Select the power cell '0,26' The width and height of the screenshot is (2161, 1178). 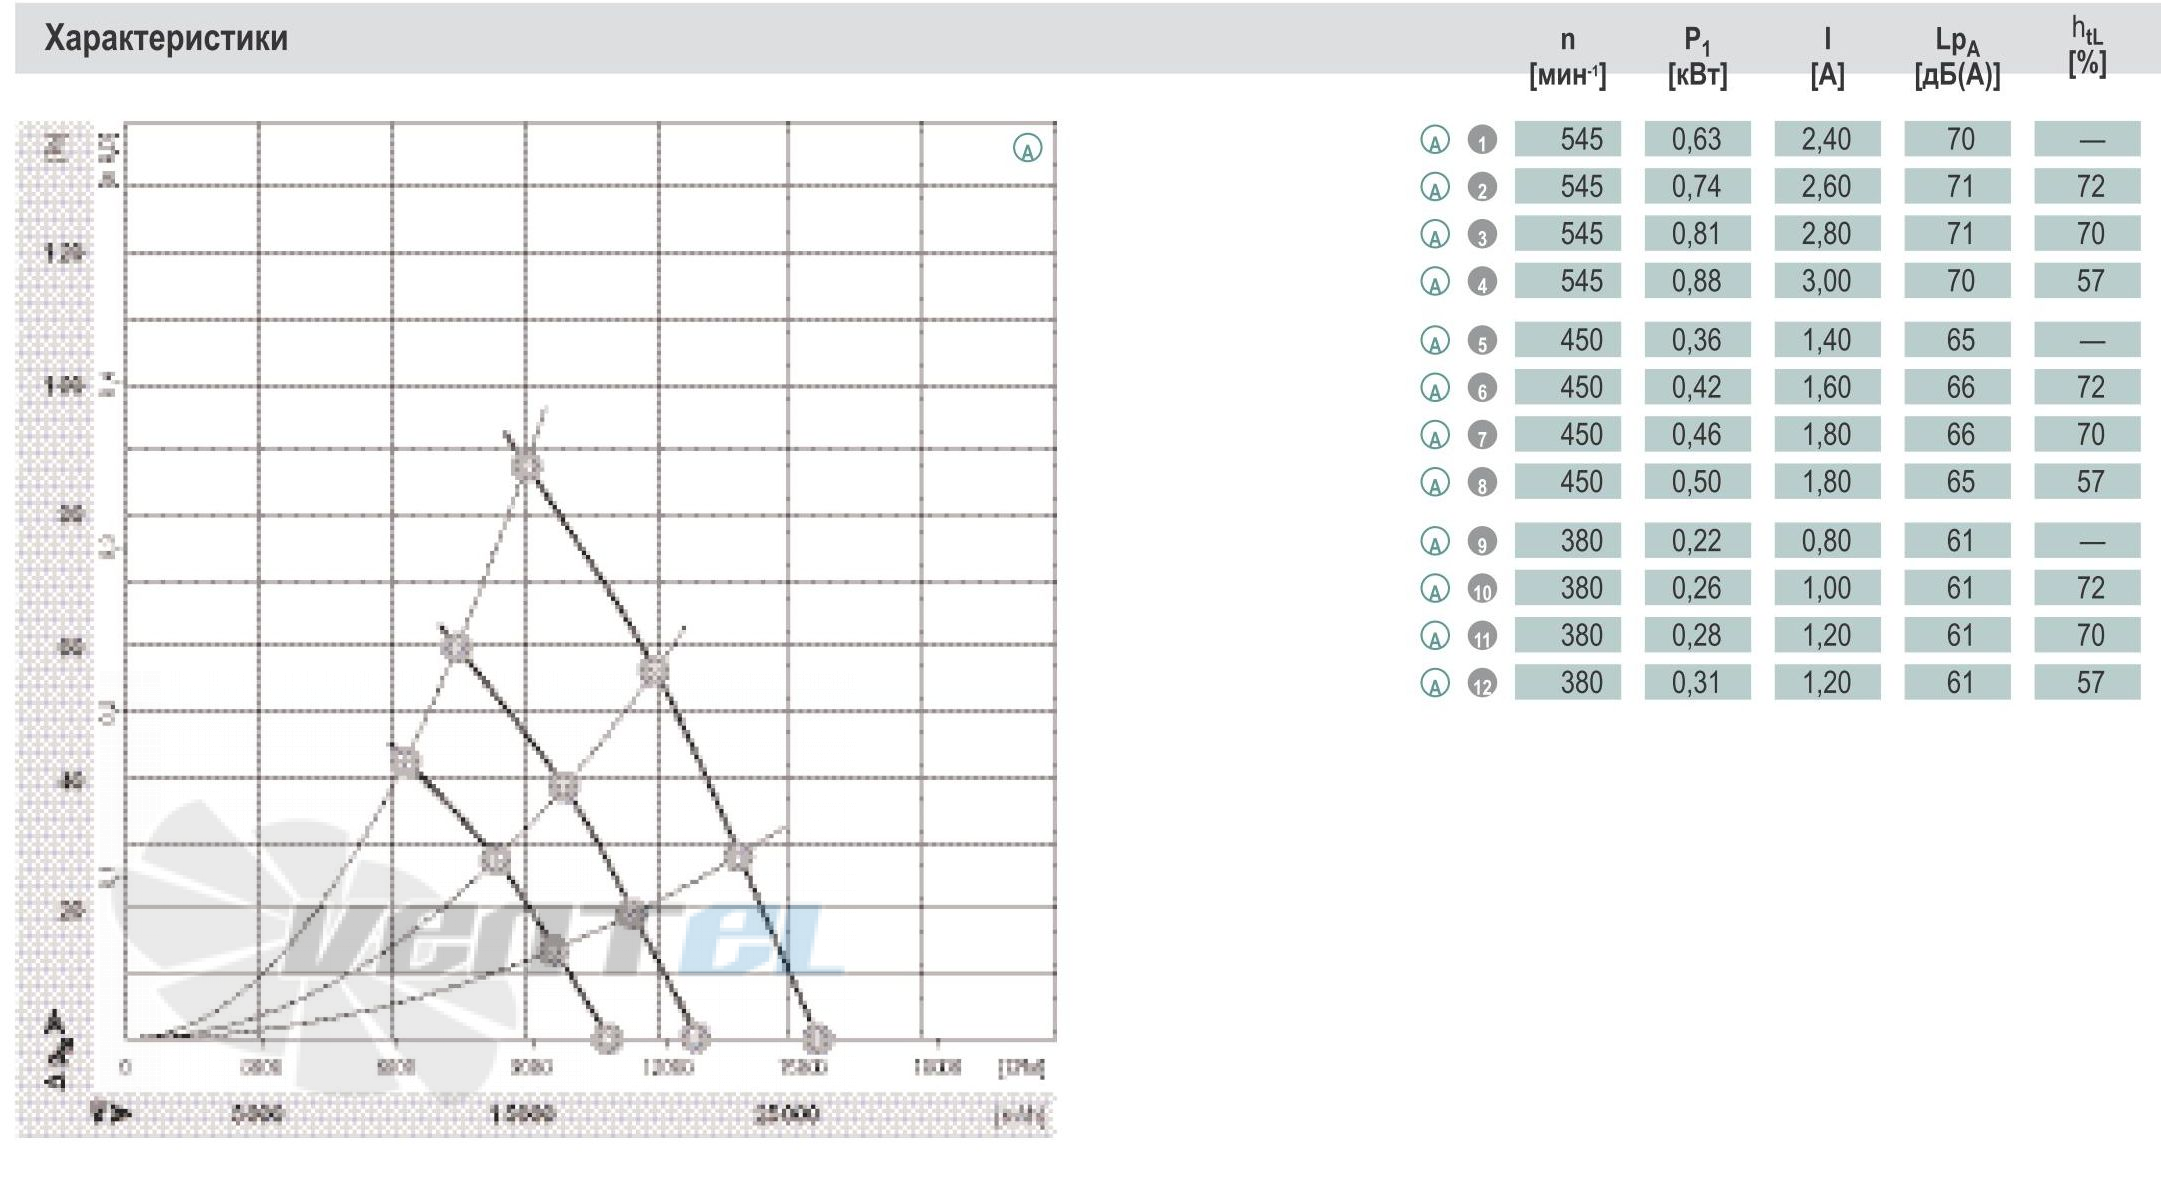click(x=1697, y=588)
